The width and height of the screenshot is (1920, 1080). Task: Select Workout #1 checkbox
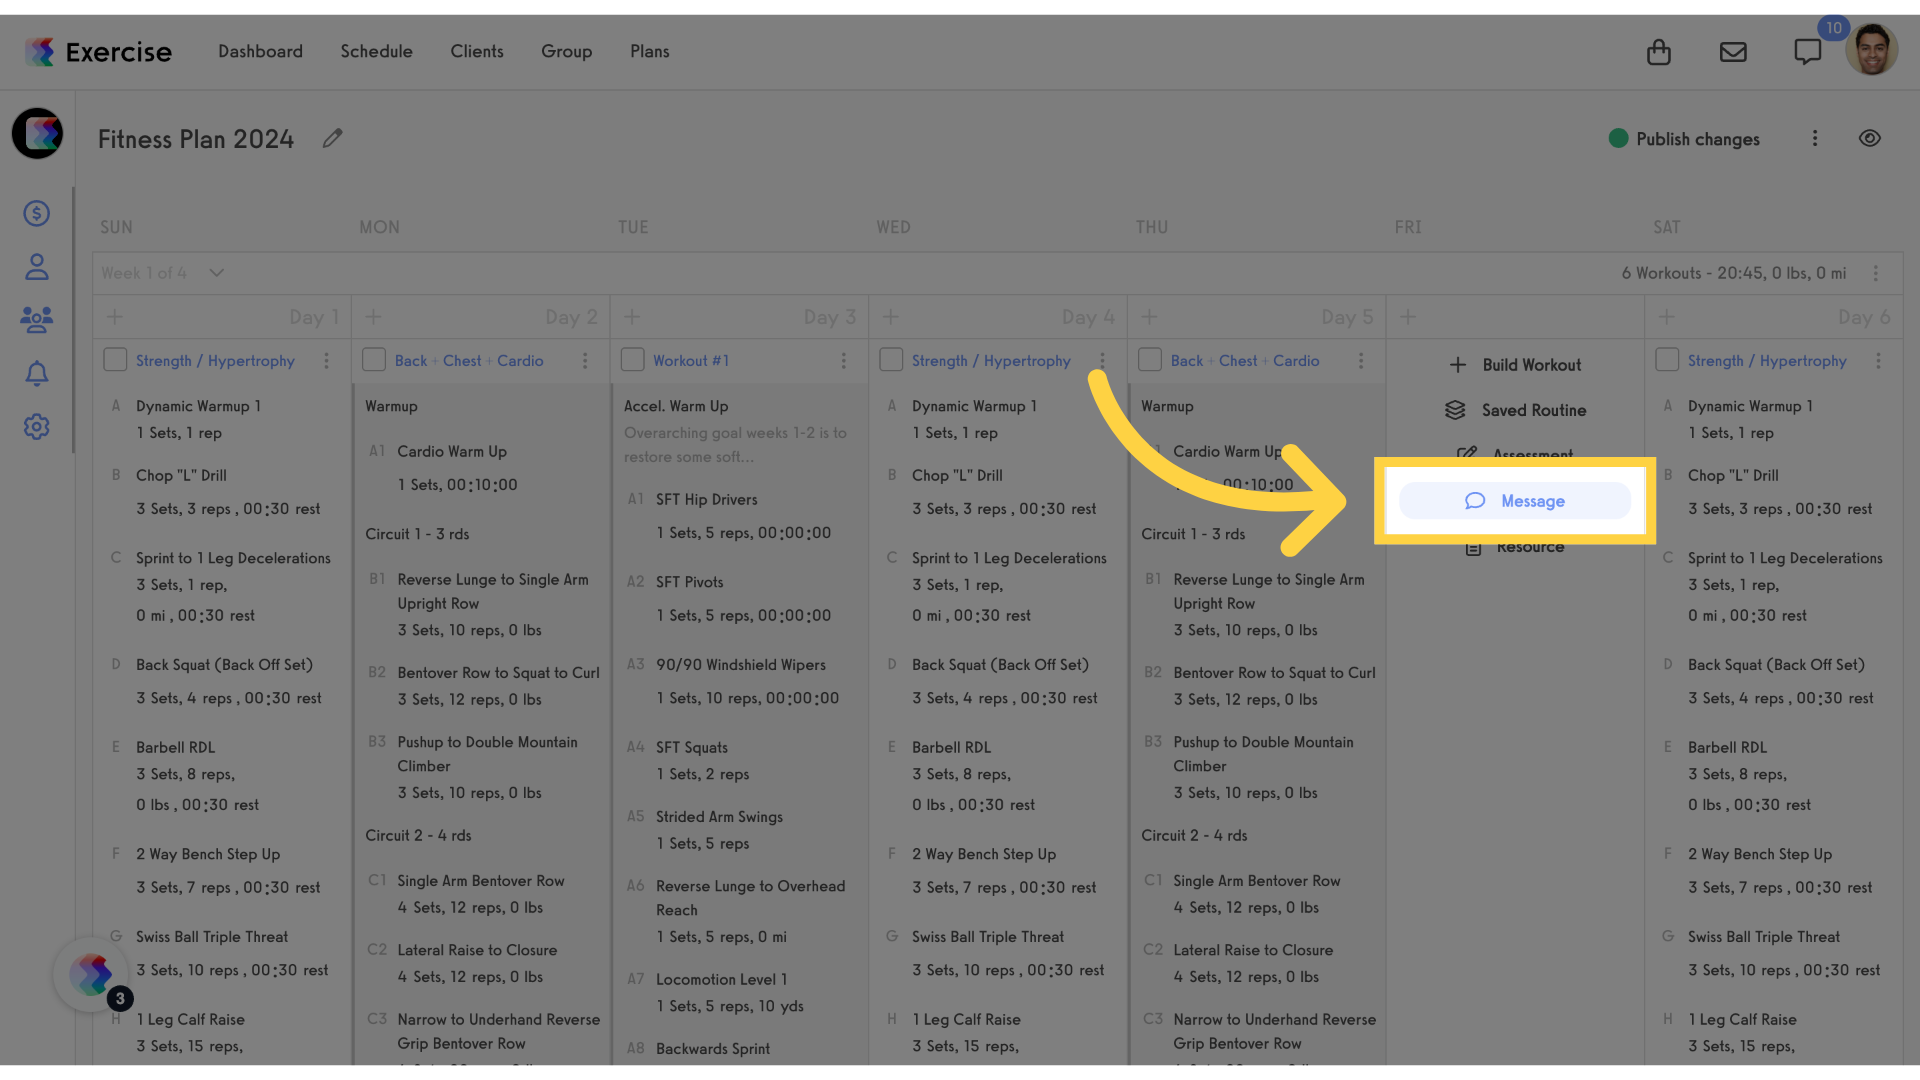pyautogui.click(x=632, y=360)
